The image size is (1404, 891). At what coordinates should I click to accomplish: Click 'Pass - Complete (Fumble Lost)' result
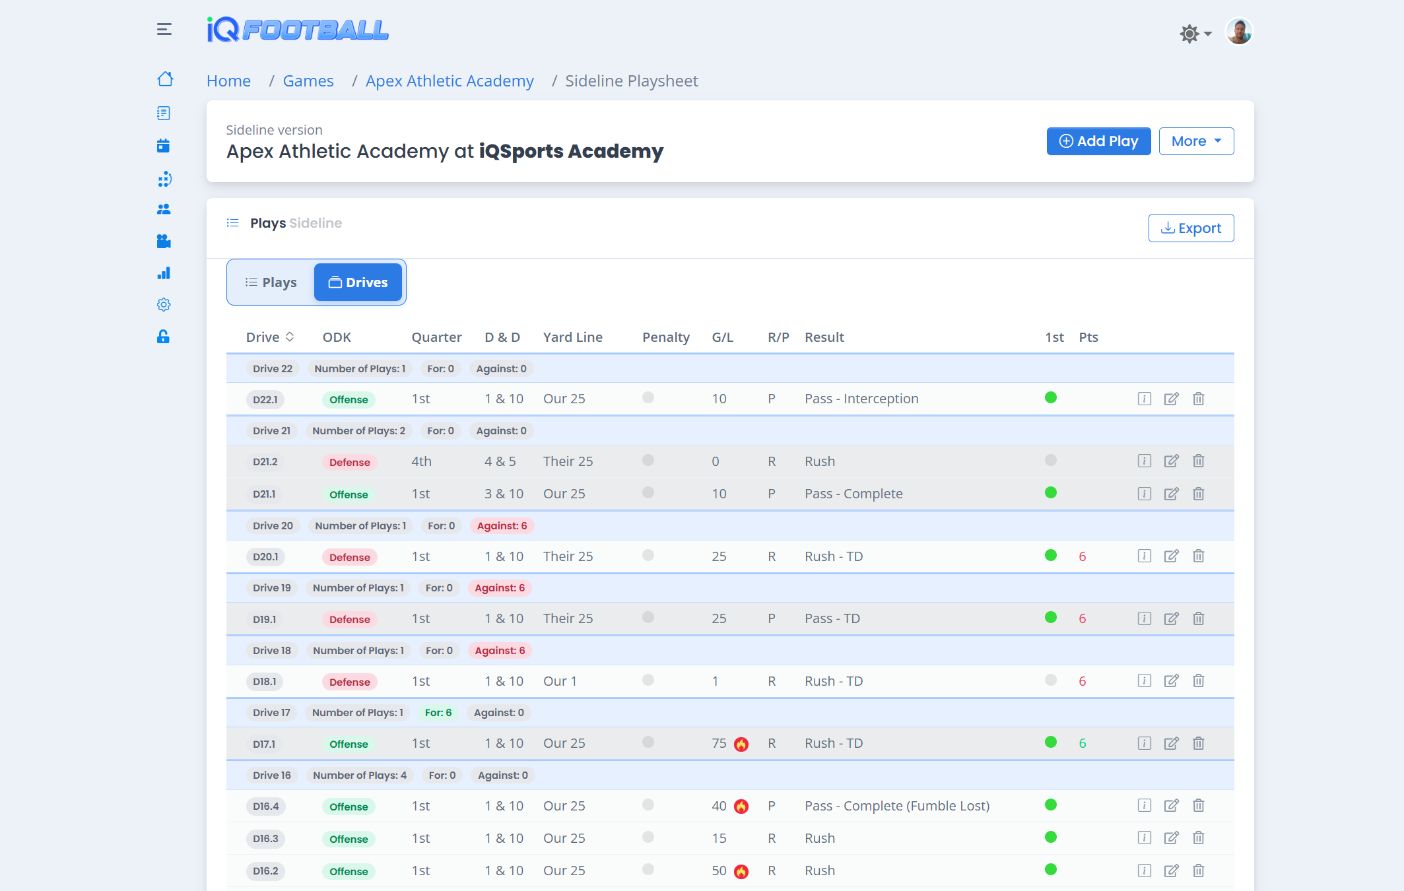(x=897, y=806)
